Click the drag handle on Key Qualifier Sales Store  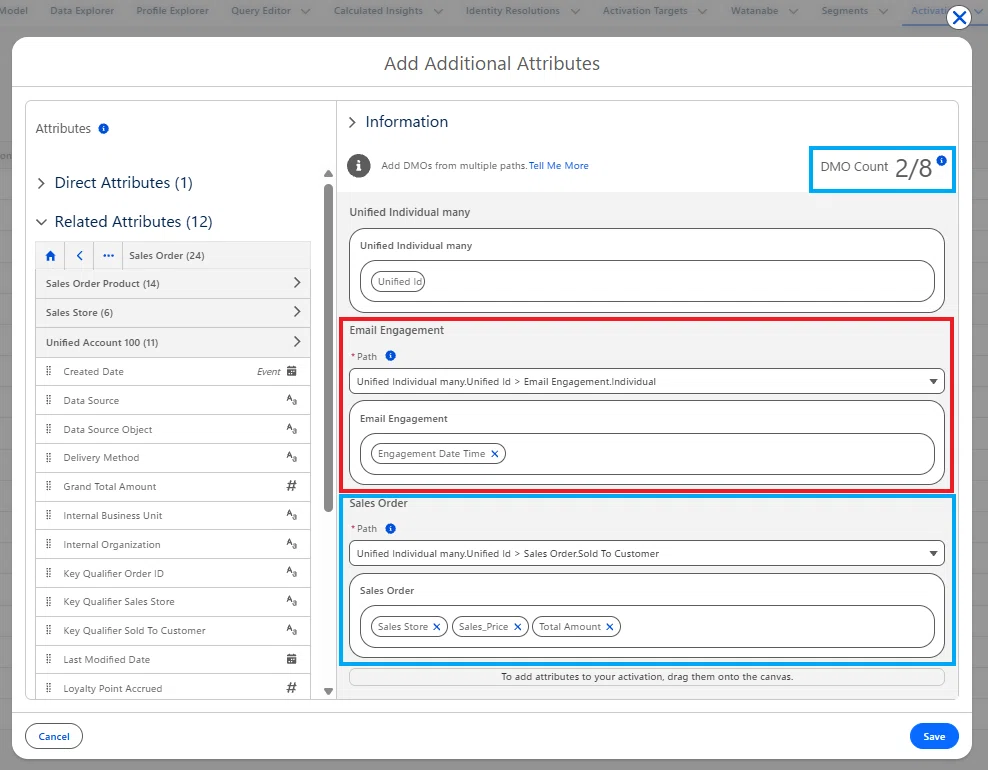[49, 601]
